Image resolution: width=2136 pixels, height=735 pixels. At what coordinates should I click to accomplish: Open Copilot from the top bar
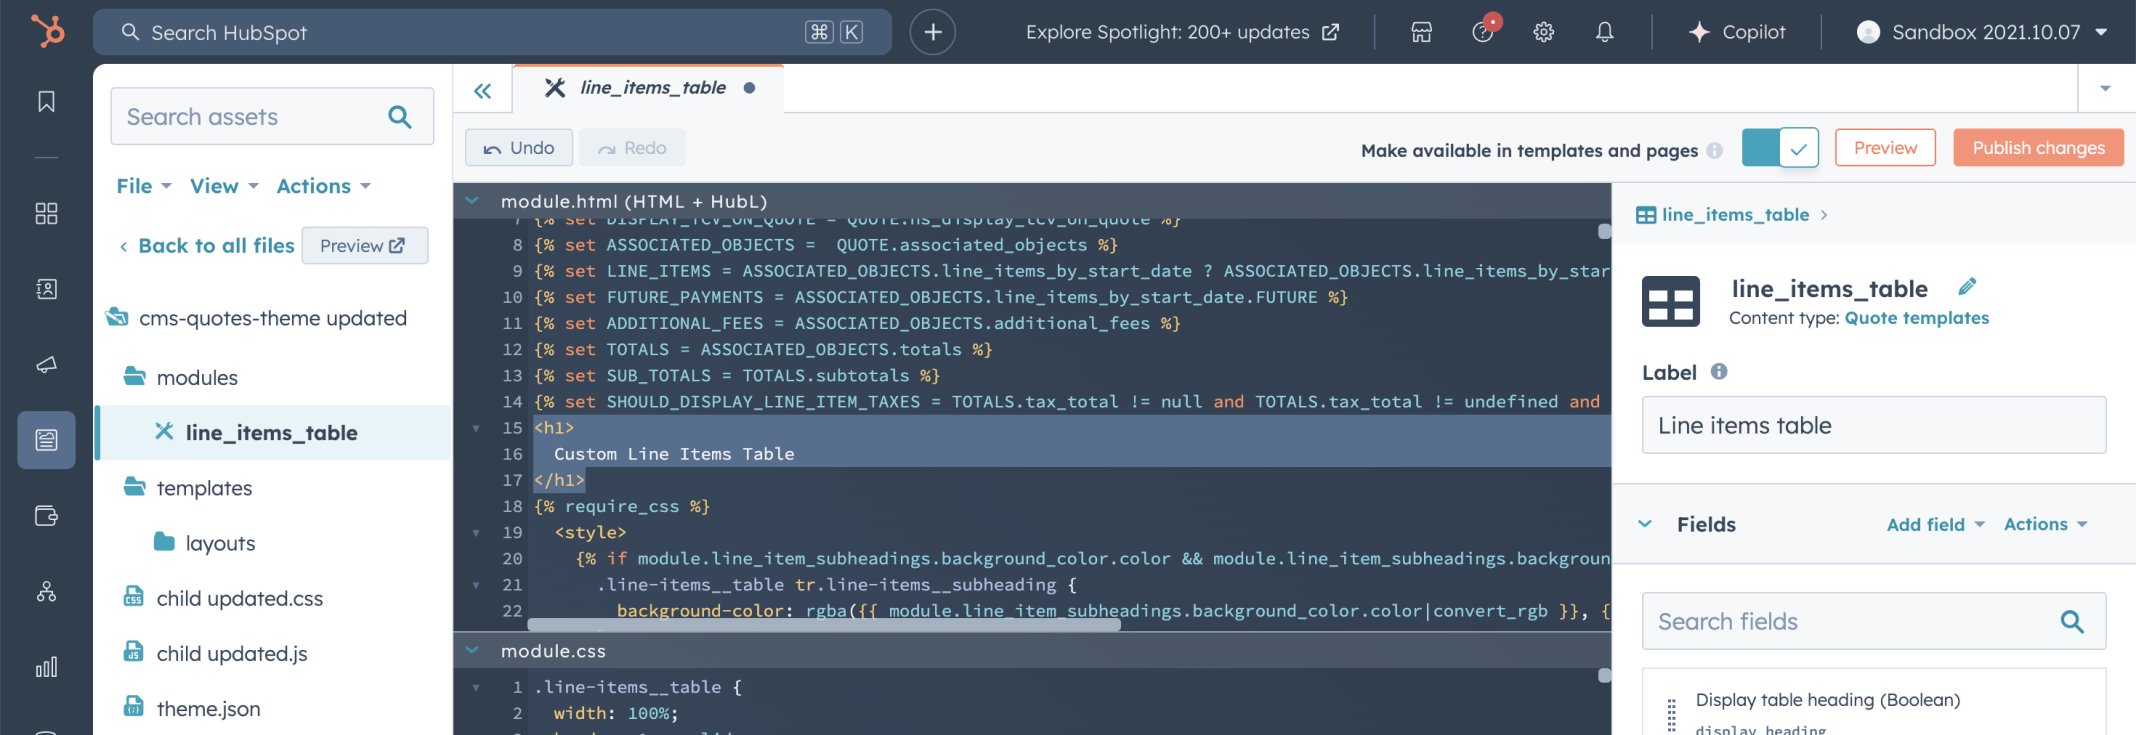(x=1737, y=32)
